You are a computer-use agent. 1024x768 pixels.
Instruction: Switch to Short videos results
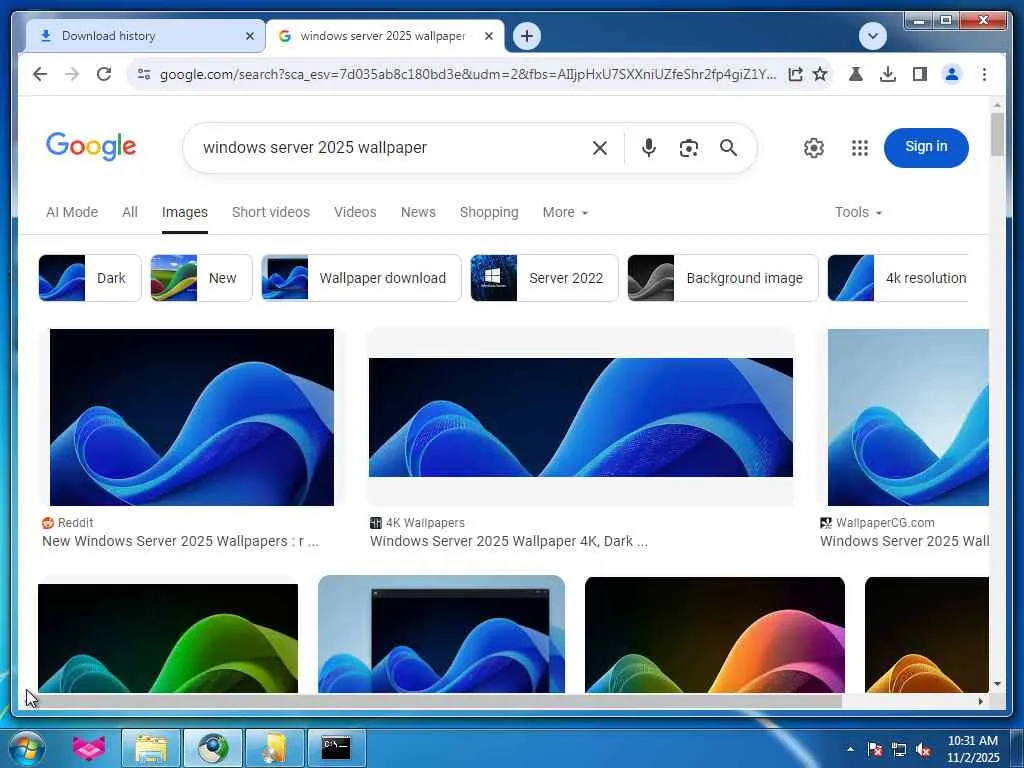[271, 212]
